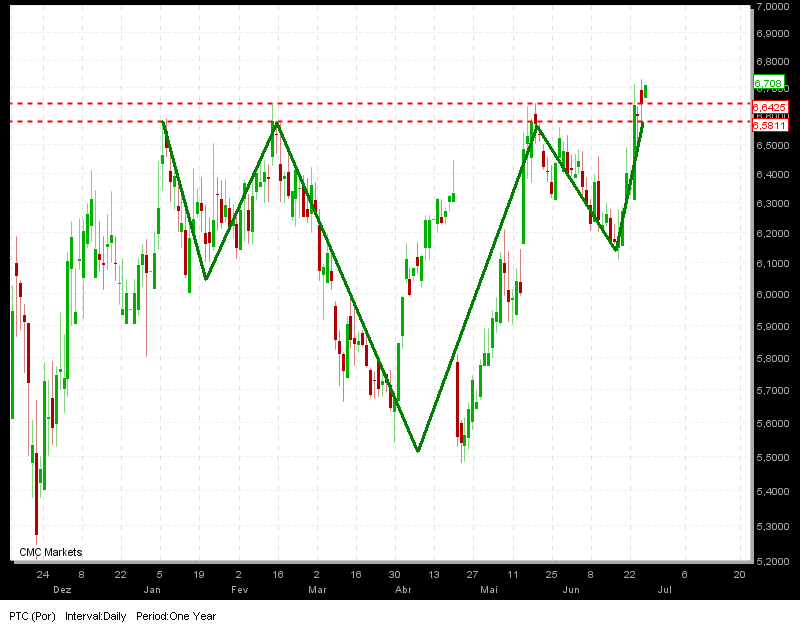Select the red 6,5811 price level tag
Image resolution: width=800 pixels, height=625 pixels.
point(770,125)
